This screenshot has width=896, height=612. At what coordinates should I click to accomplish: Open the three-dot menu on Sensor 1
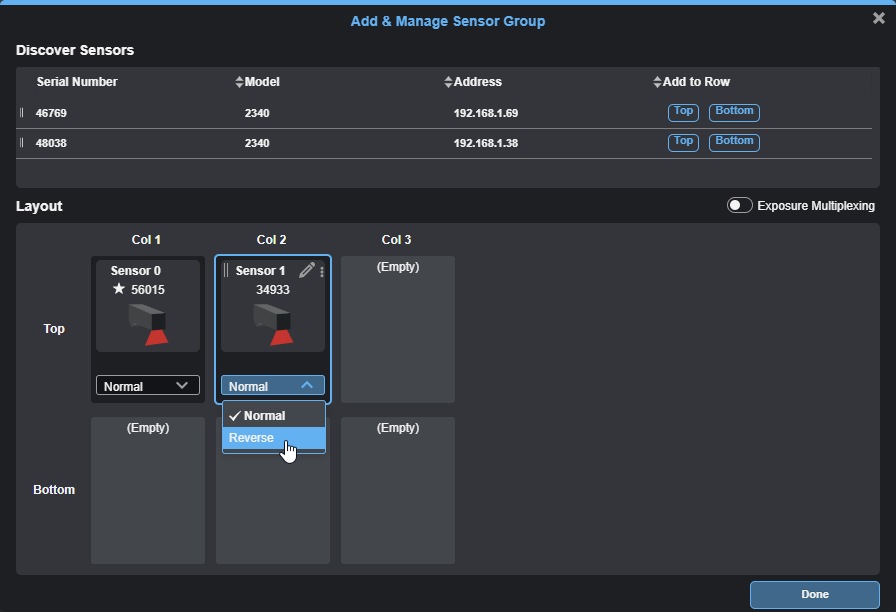click(x=322, y=271)
